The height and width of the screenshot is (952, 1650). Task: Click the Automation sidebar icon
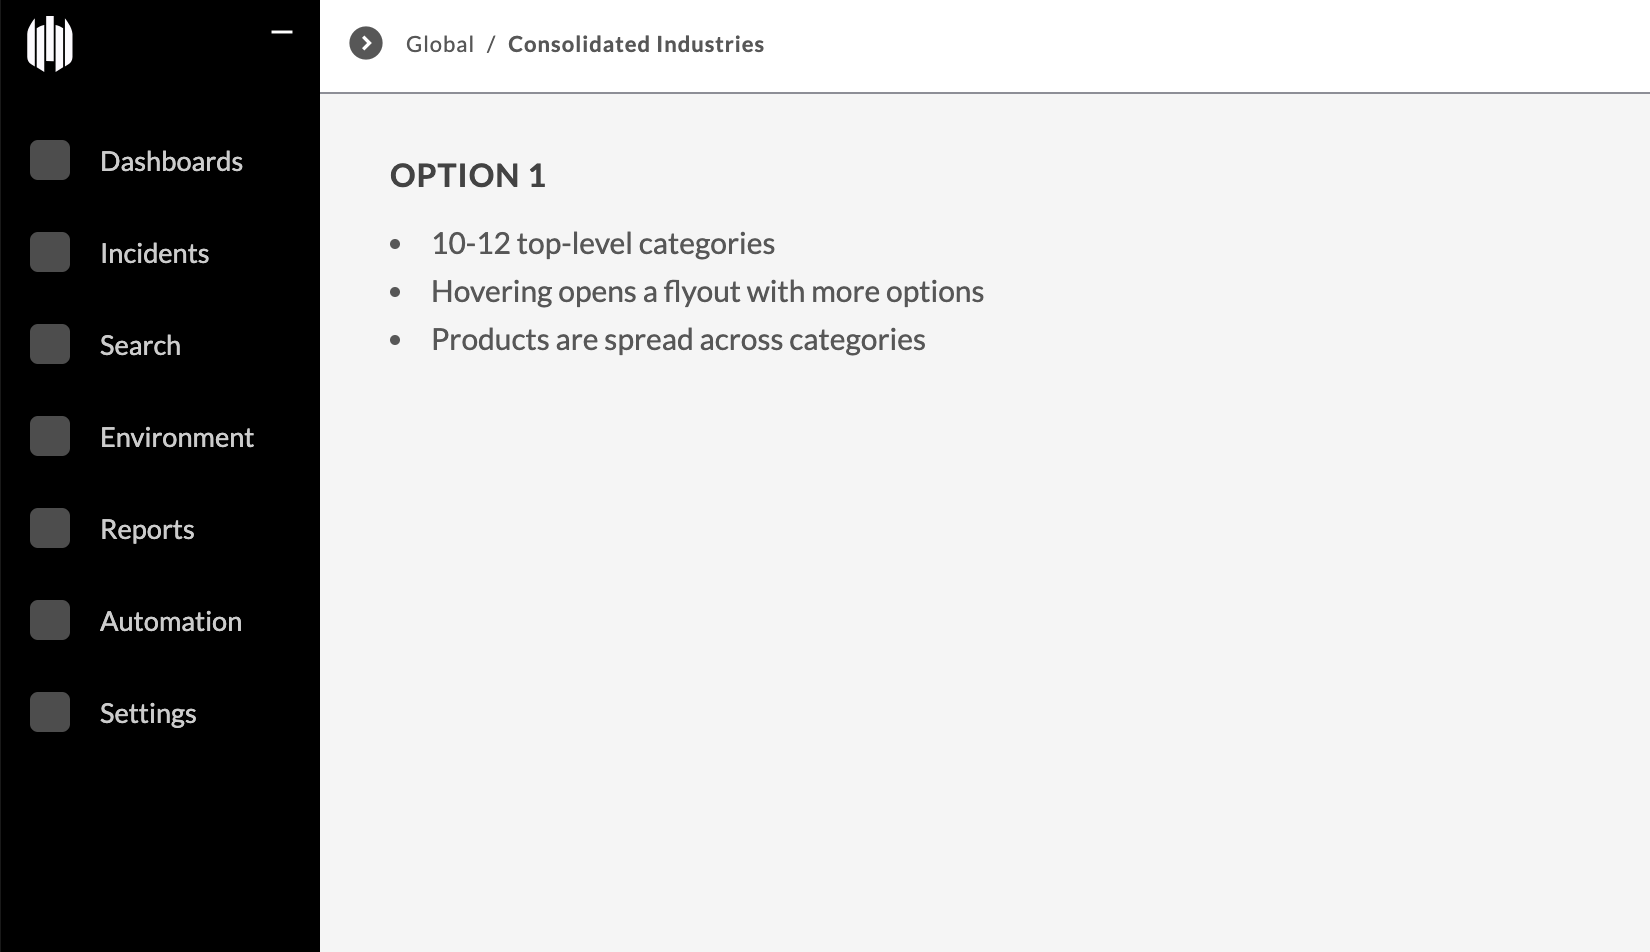coord(49,620)
